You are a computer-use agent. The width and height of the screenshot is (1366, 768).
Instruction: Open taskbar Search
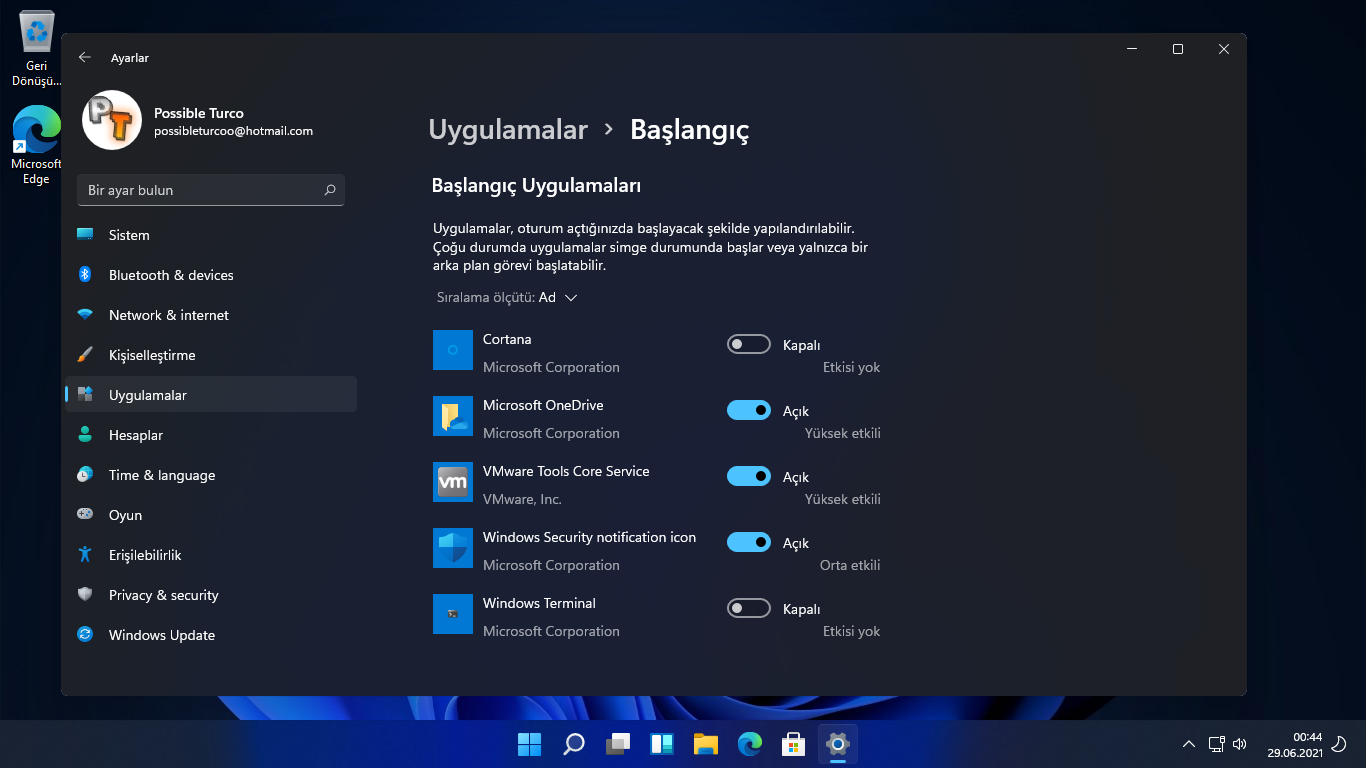574,744
